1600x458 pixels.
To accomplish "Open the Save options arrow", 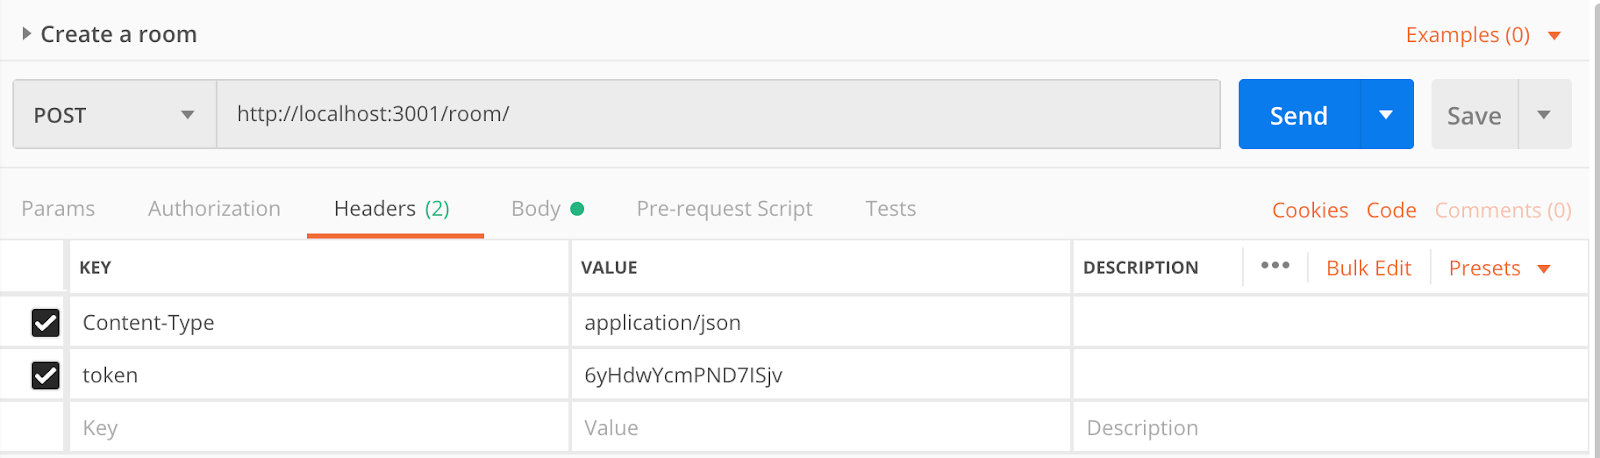I will pyautogui.click(x=1545, y=115).
